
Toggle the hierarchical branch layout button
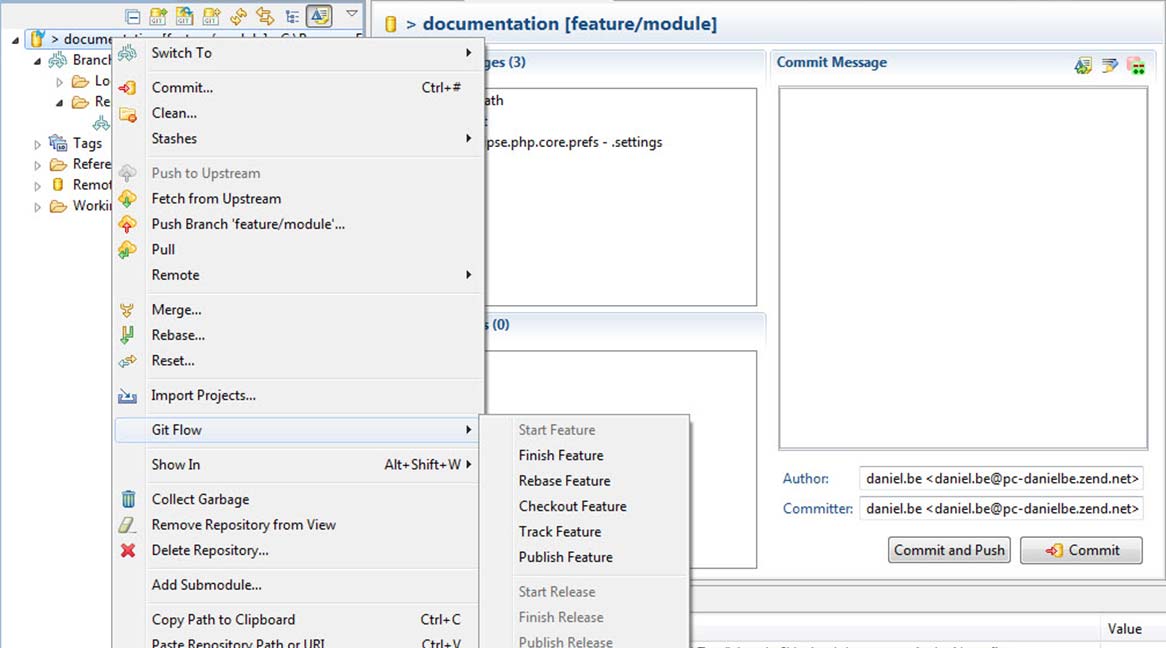tap(292, 16)
